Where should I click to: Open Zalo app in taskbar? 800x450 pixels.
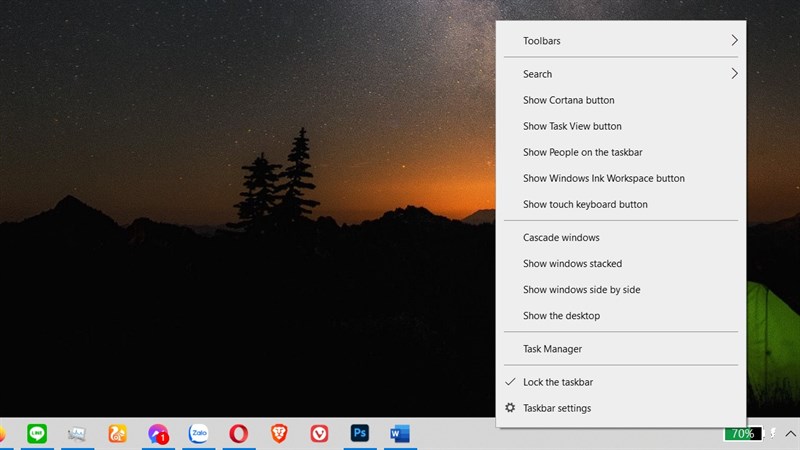(198, 433)
